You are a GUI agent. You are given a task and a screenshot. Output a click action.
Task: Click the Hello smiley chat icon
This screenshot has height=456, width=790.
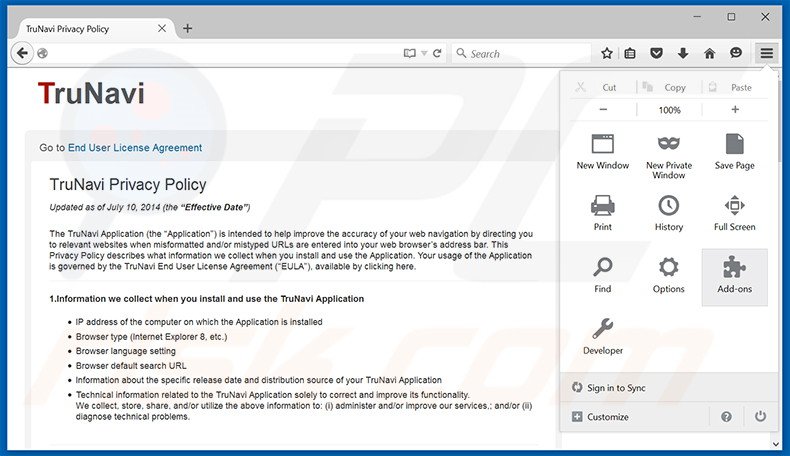(736, 52)
